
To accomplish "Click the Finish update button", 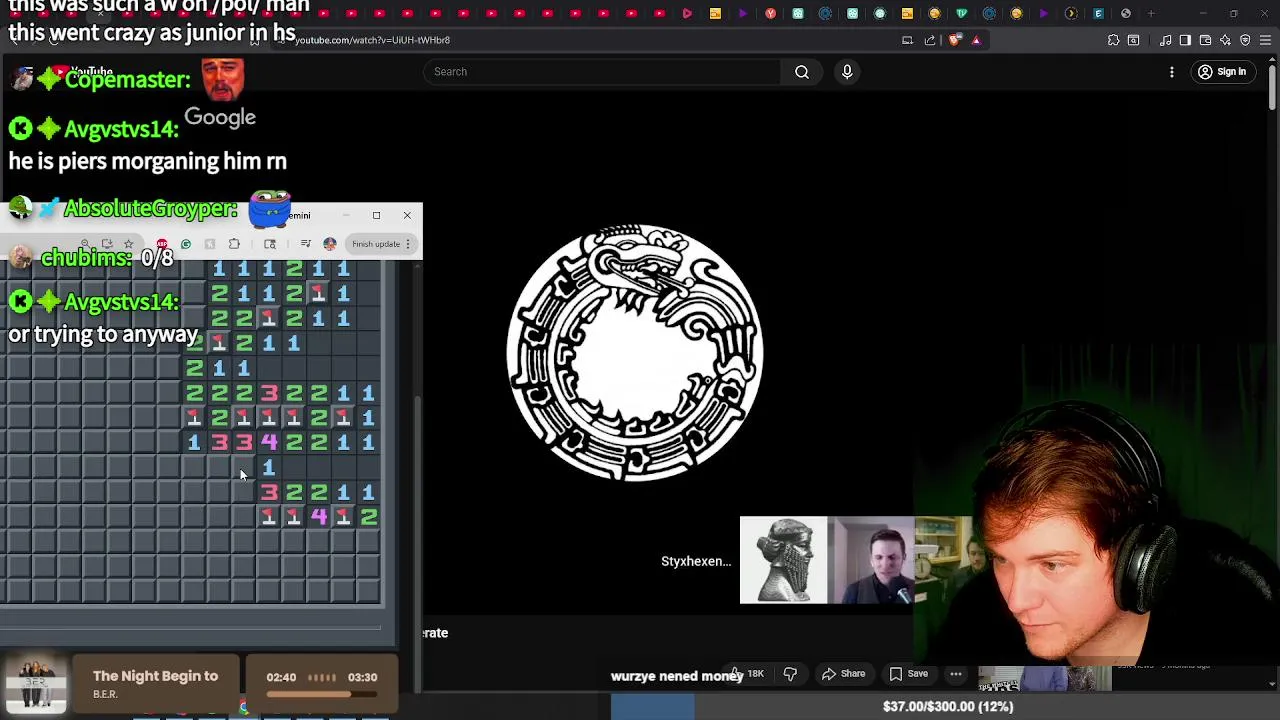I will (376, 244).
